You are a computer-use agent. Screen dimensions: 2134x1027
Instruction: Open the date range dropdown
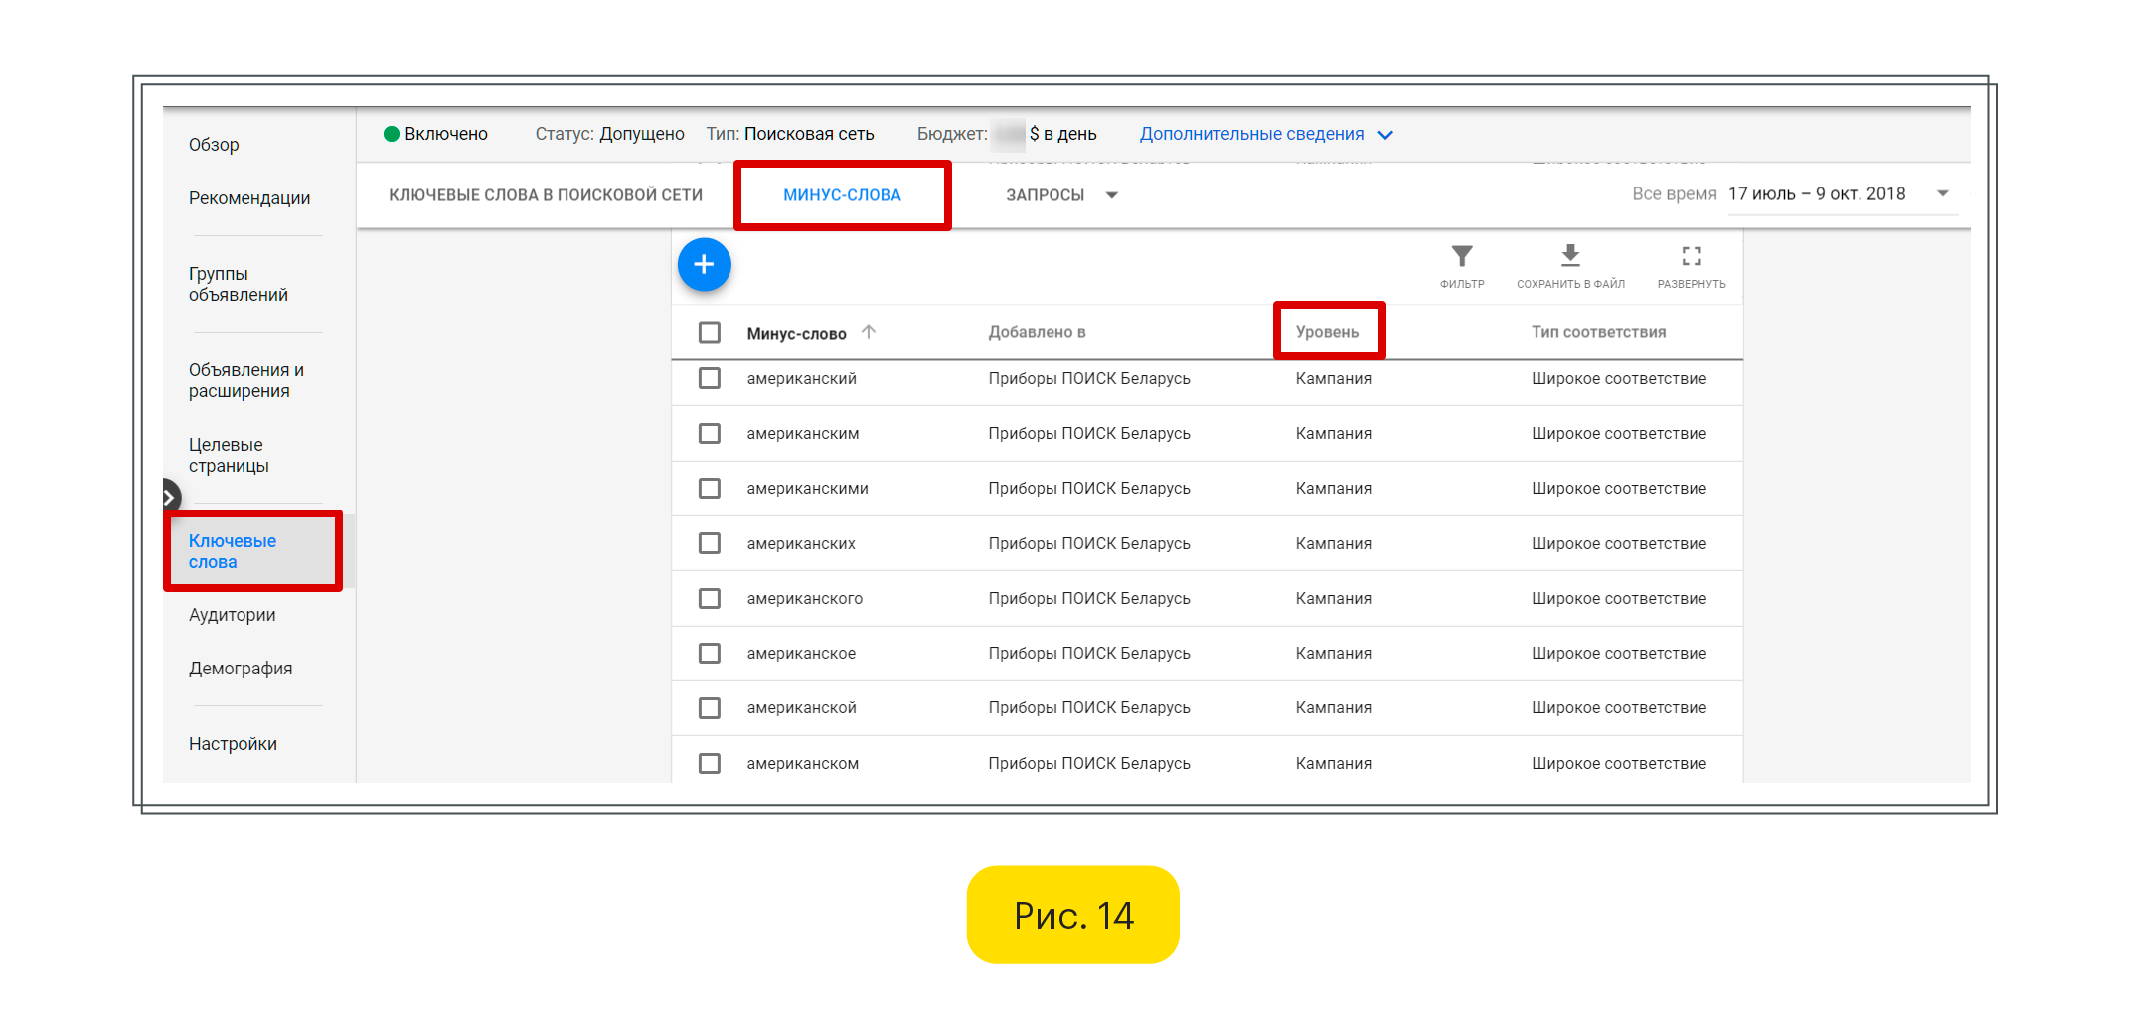[1942, 194]
